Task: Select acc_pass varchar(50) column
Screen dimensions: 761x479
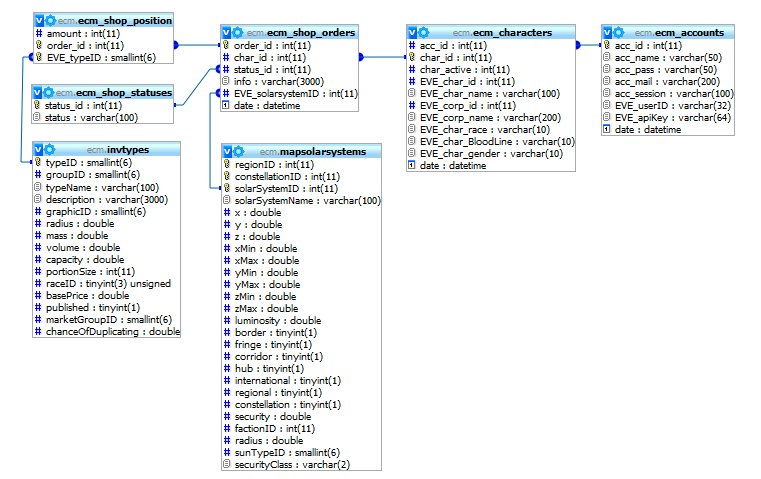Action: pos(668,69)
